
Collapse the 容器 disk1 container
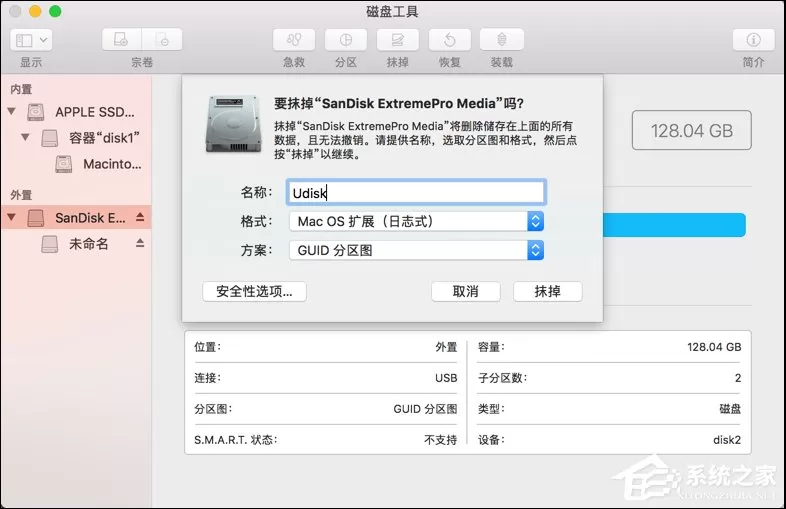click(25, 137)
